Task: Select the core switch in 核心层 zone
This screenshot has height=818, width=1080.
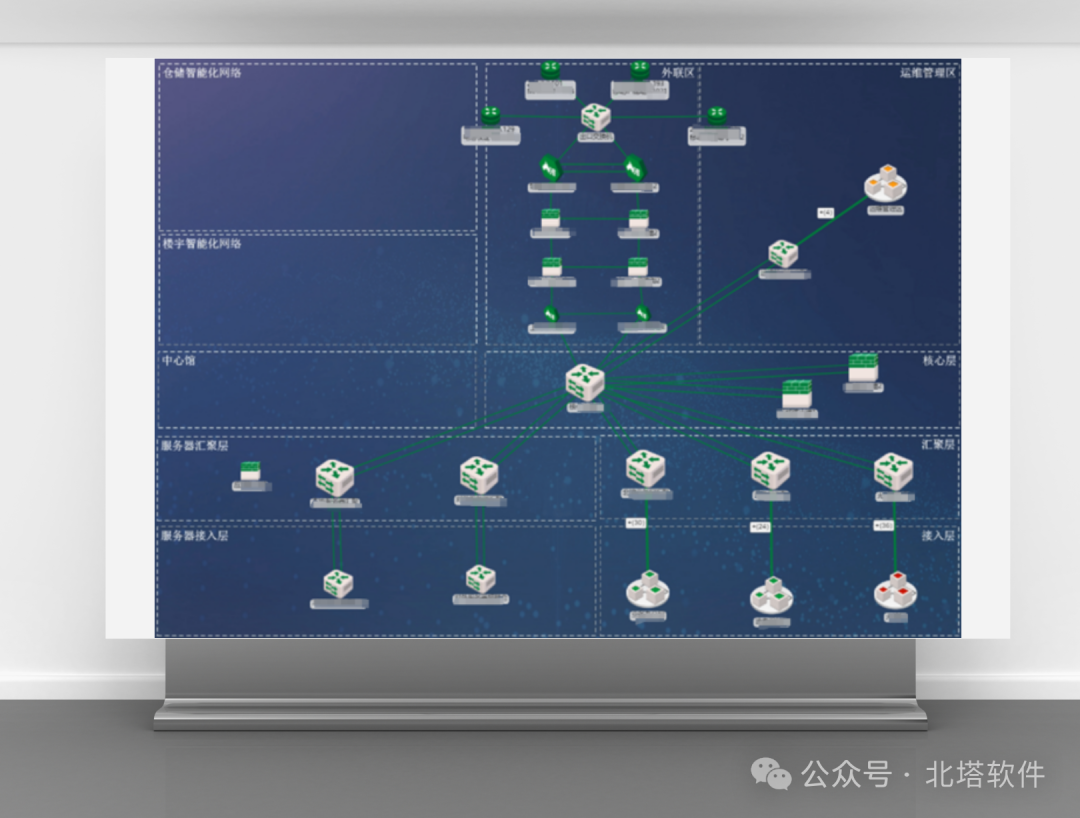Action: [585, 382]
